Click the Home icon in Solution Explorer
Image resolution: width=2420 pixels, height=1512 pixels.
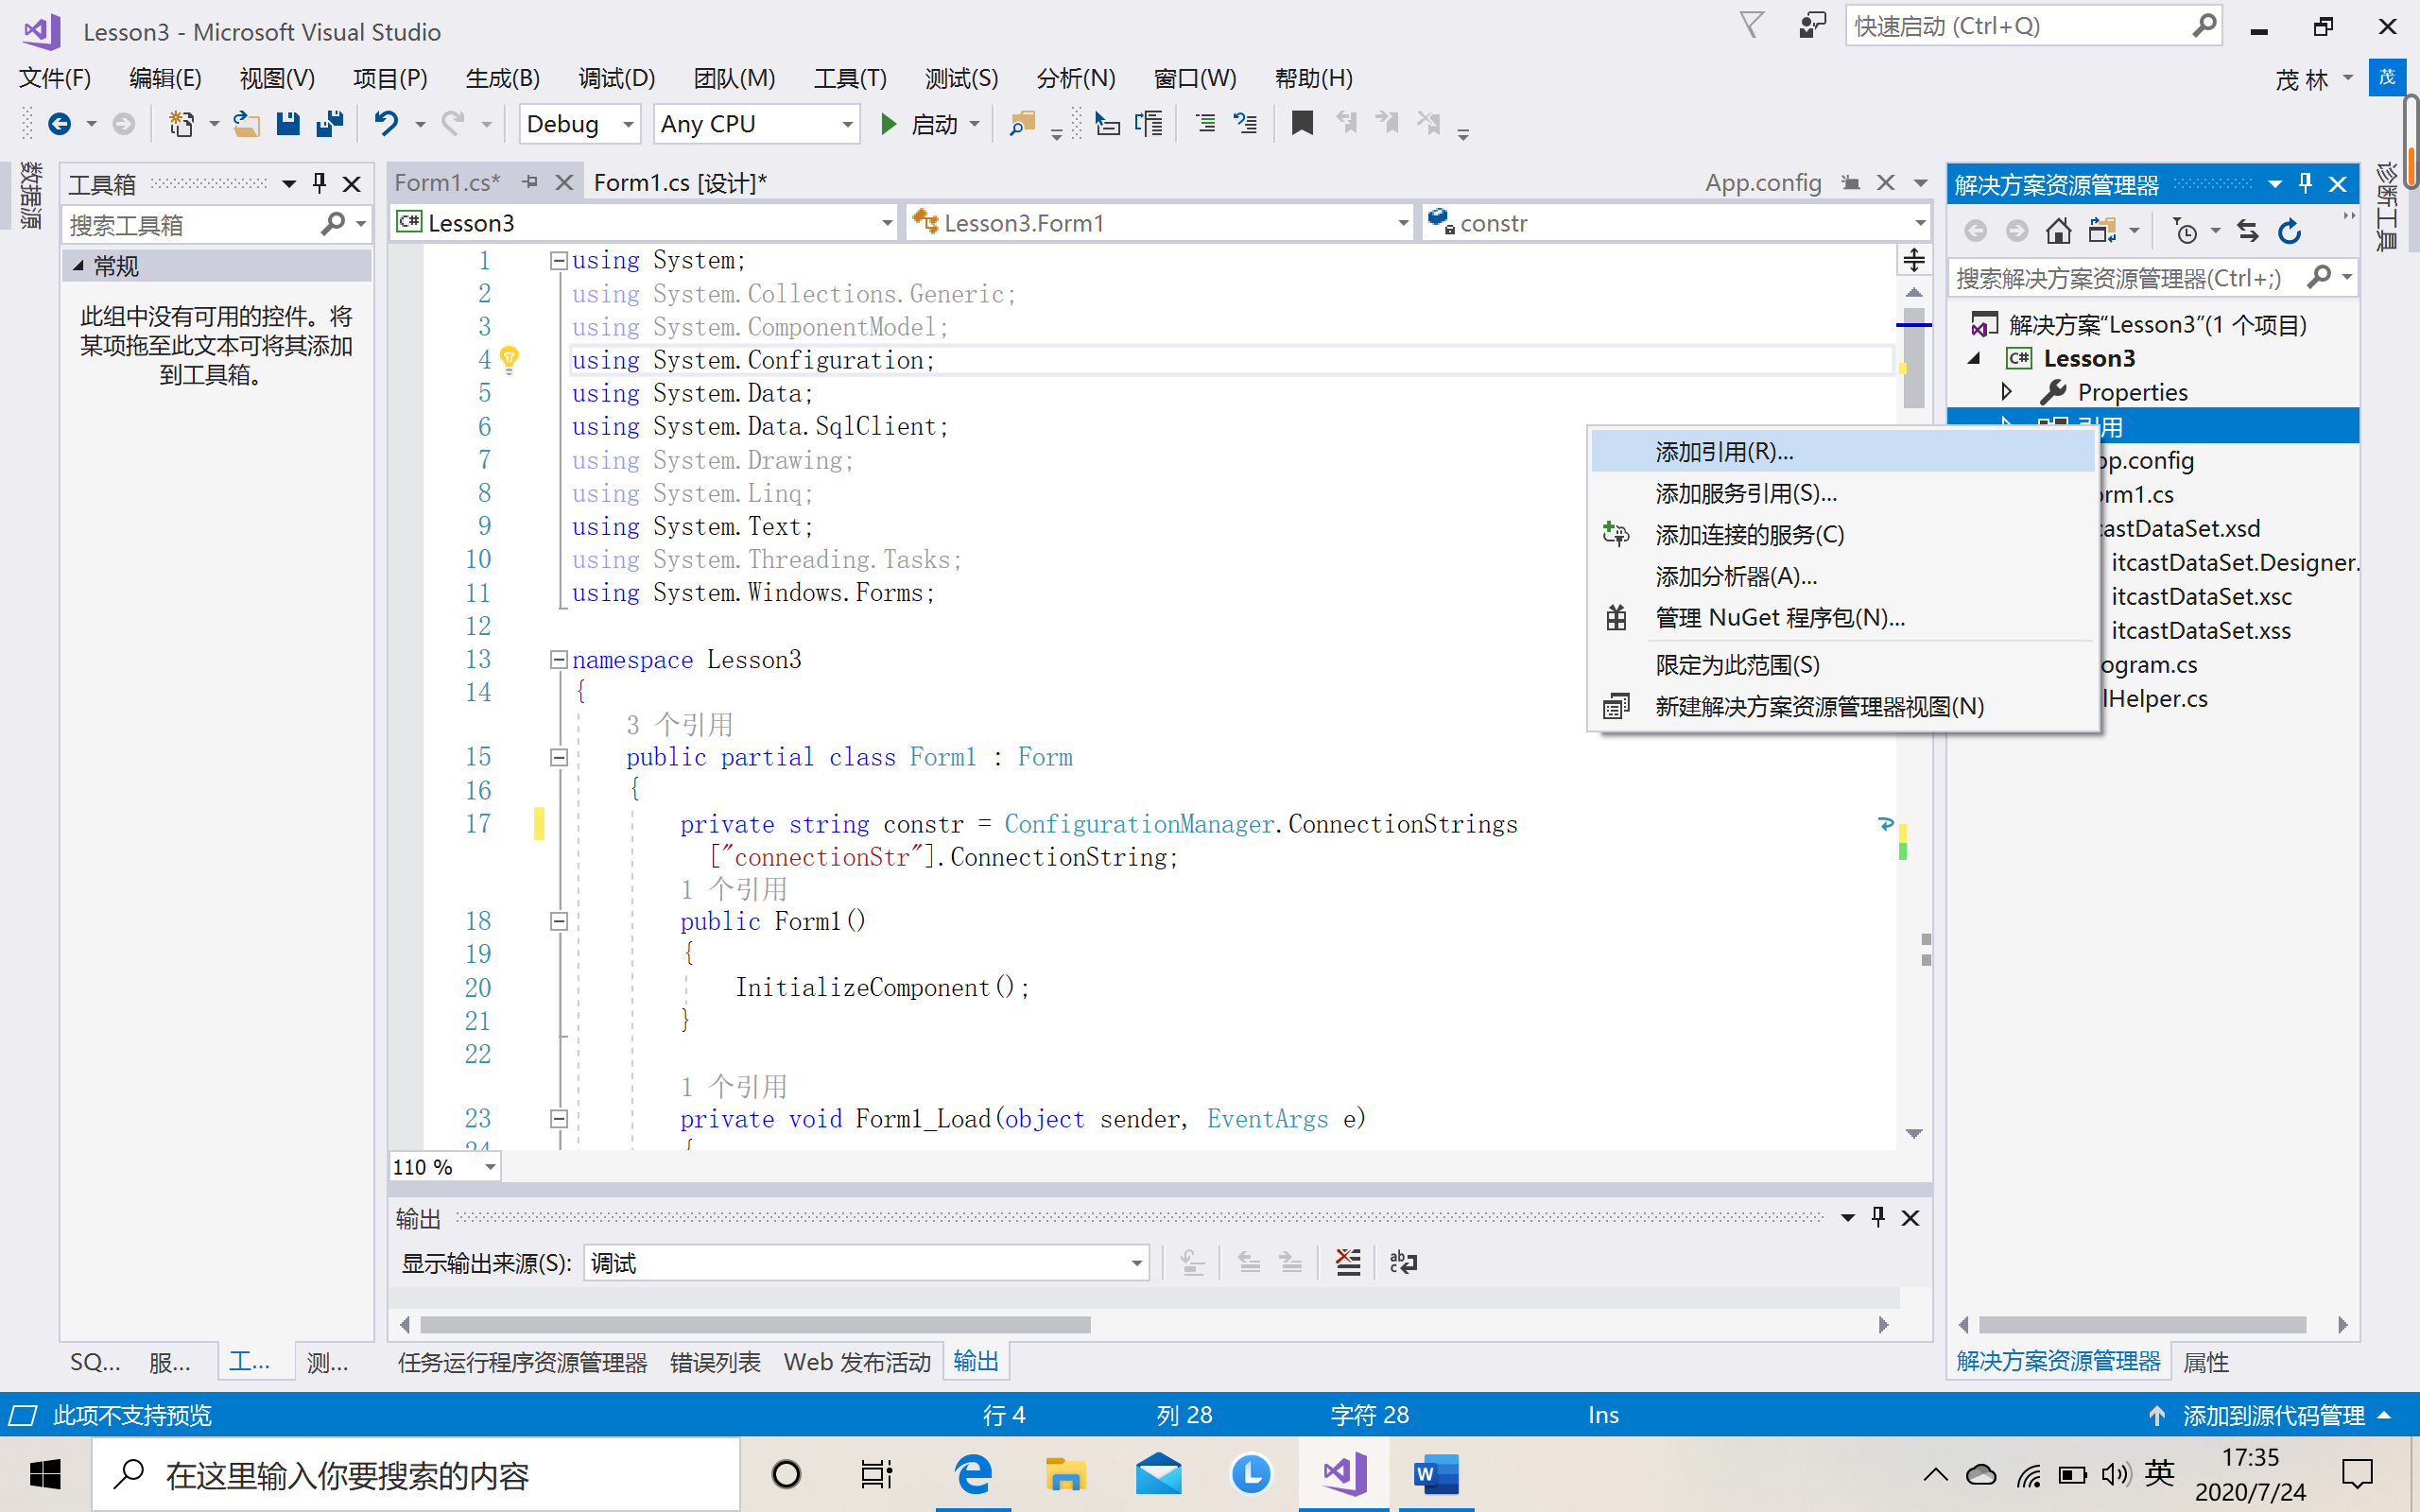(2058, 232)
